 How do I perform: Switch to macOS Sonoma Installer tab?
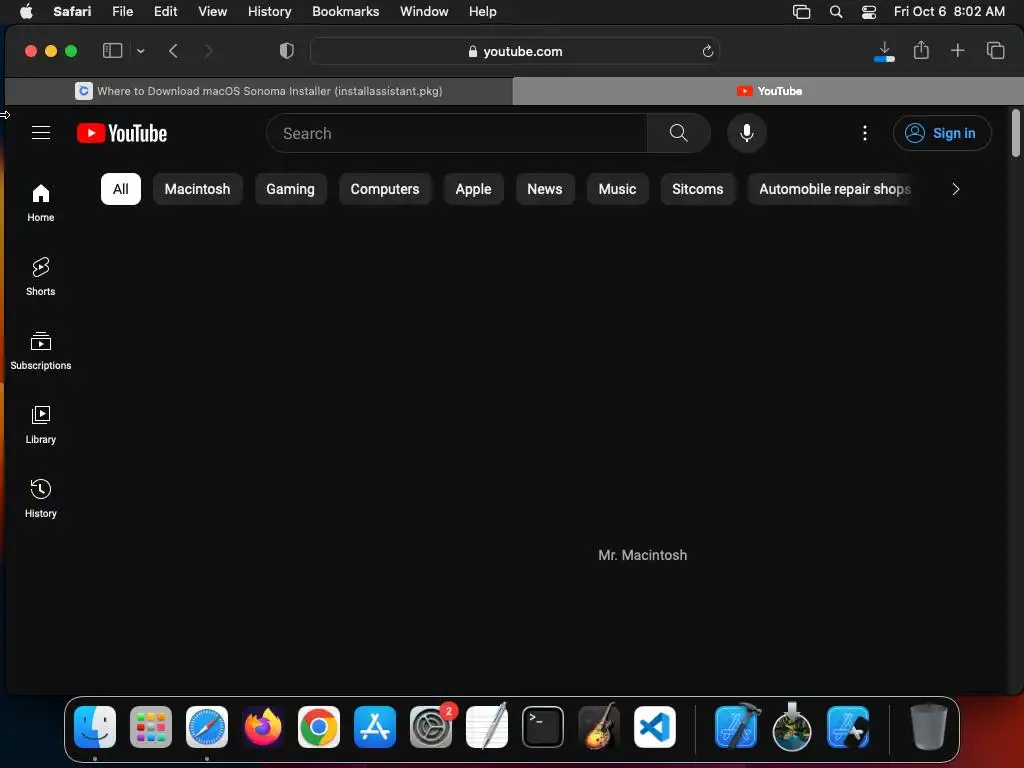[x=259, y=91]
